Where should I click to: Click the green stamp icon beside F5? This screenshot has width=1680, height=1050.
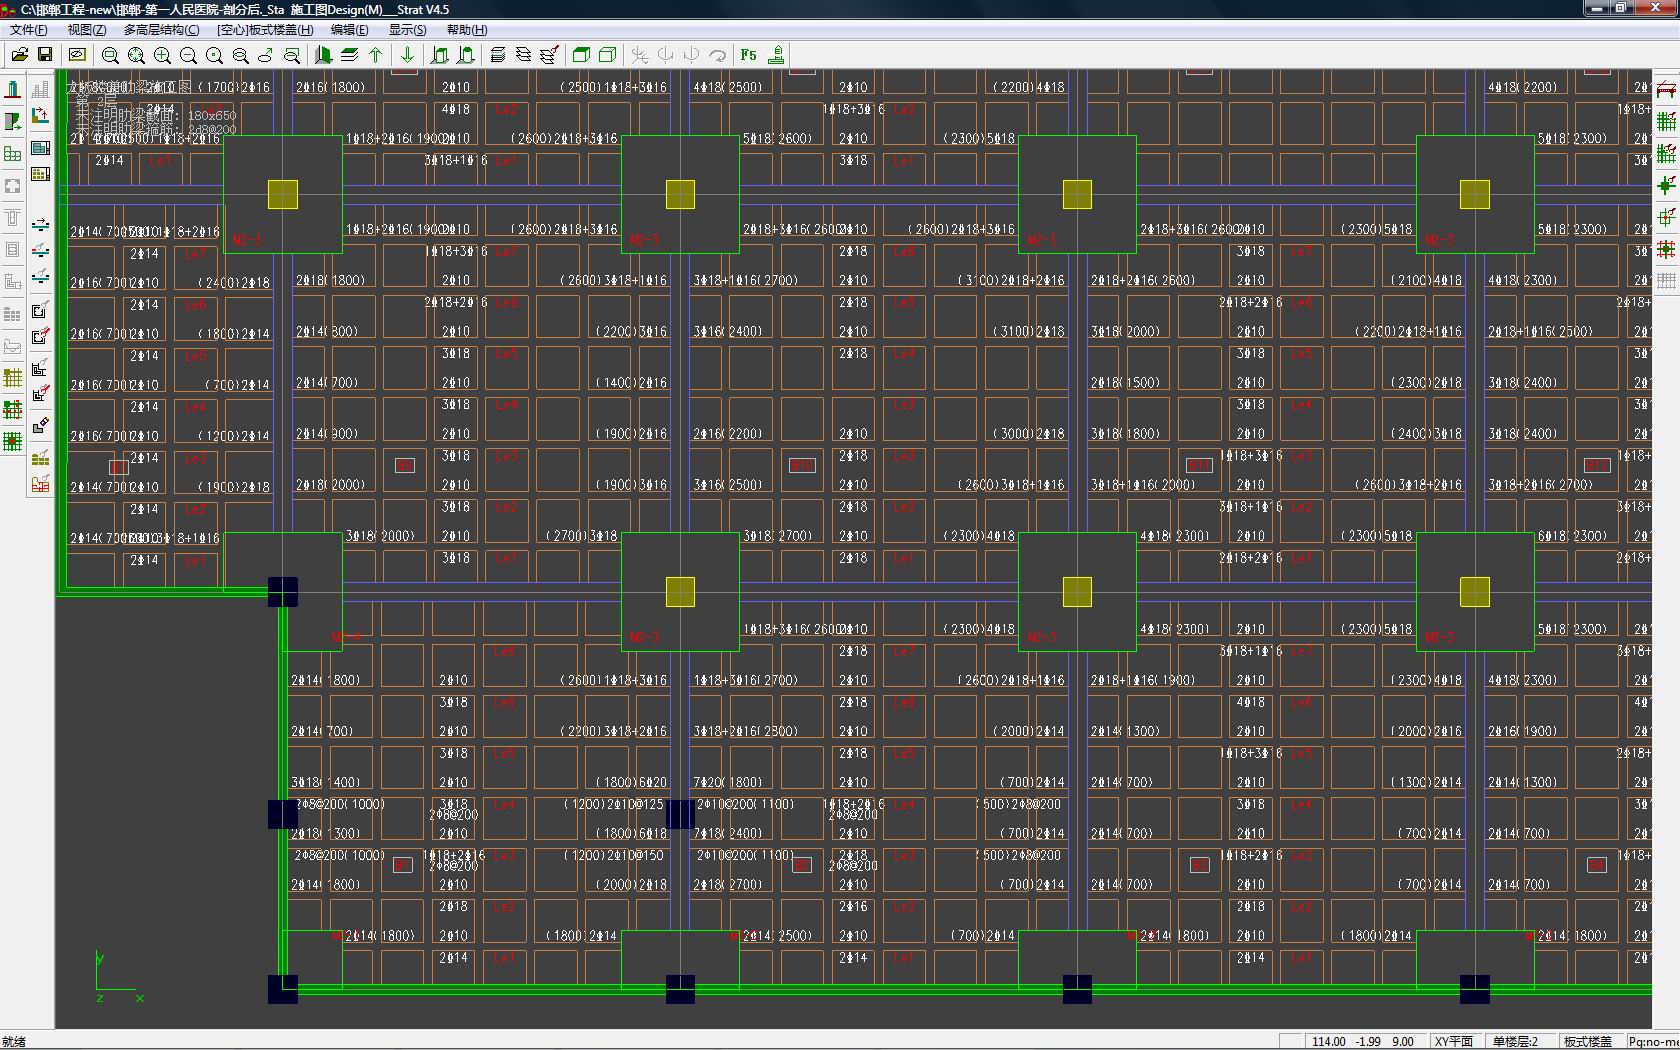(776, 56)
